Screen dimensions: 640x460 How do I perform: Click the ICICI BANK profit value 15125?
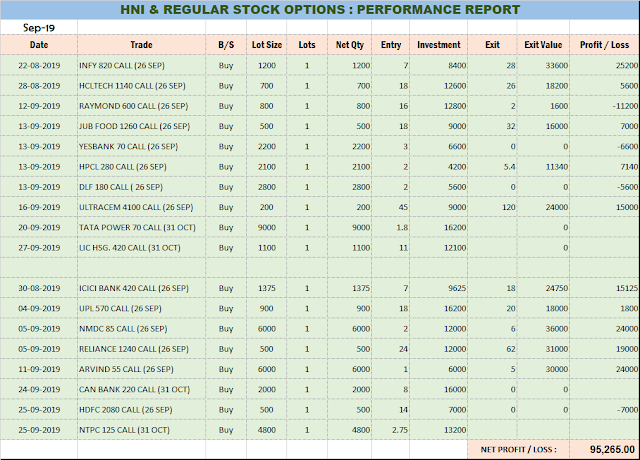pyautogui.click(x=627, y=288)
